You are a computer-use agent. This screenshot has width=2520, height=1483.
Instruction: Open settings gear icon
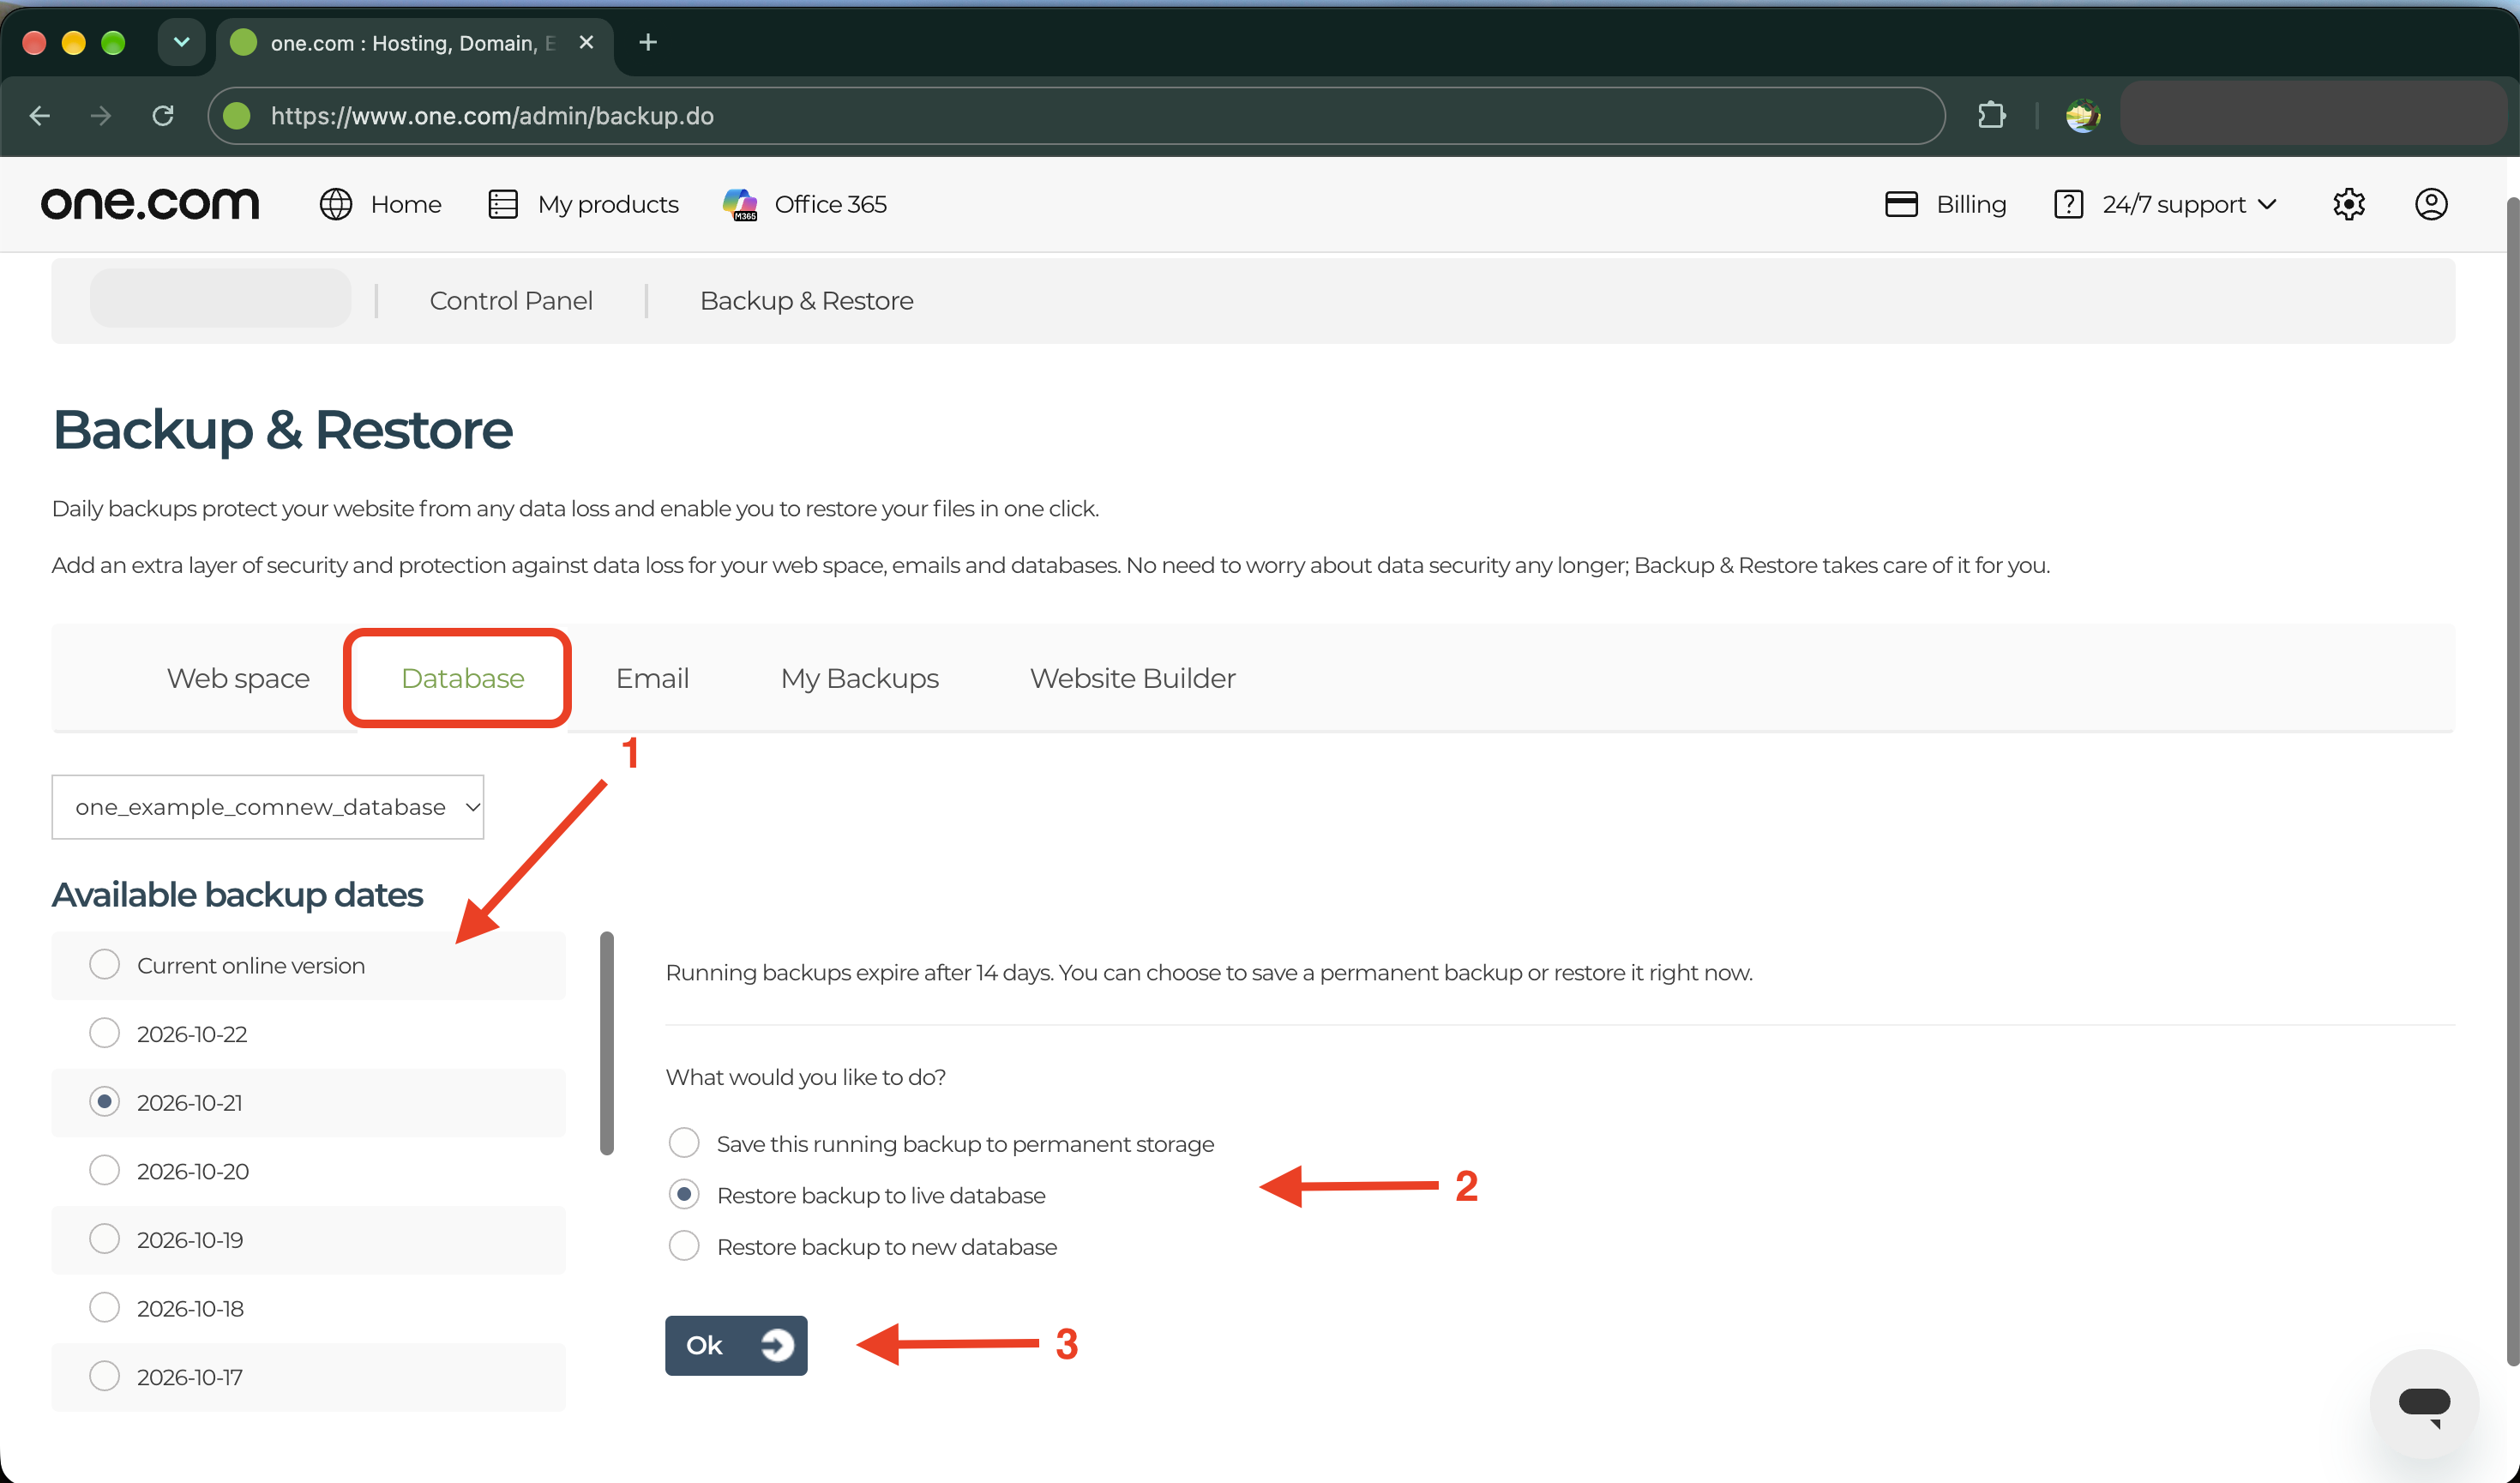[2348, 204]
